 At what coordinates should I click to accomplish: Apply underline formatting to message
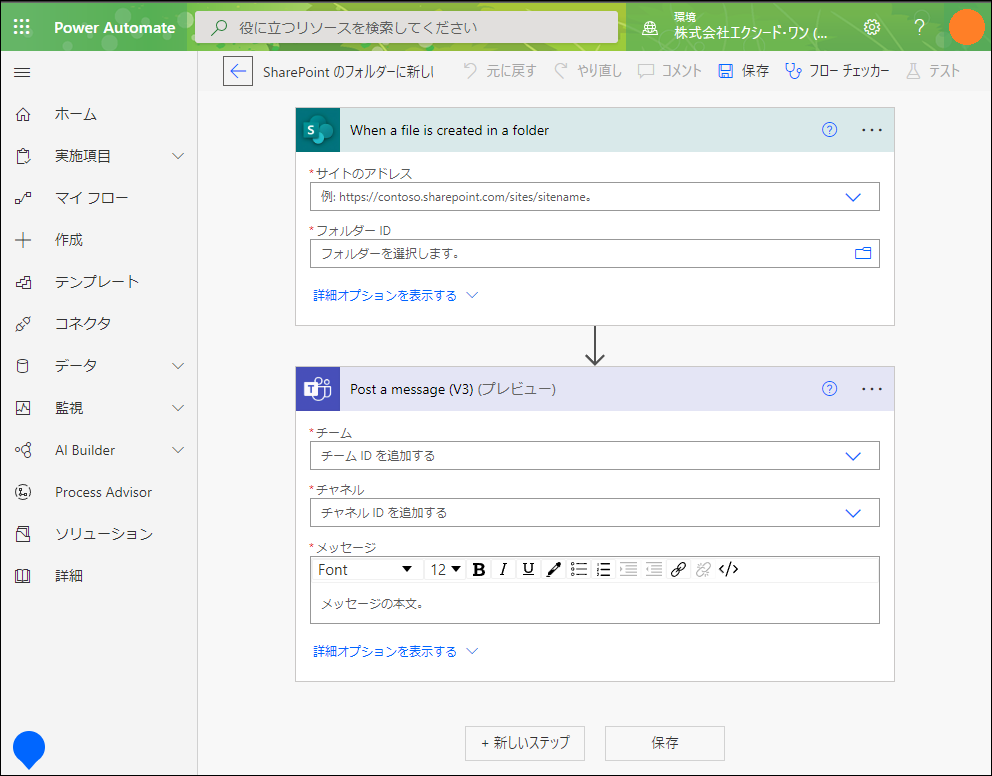pyautogui.click(x=528, y=569)
